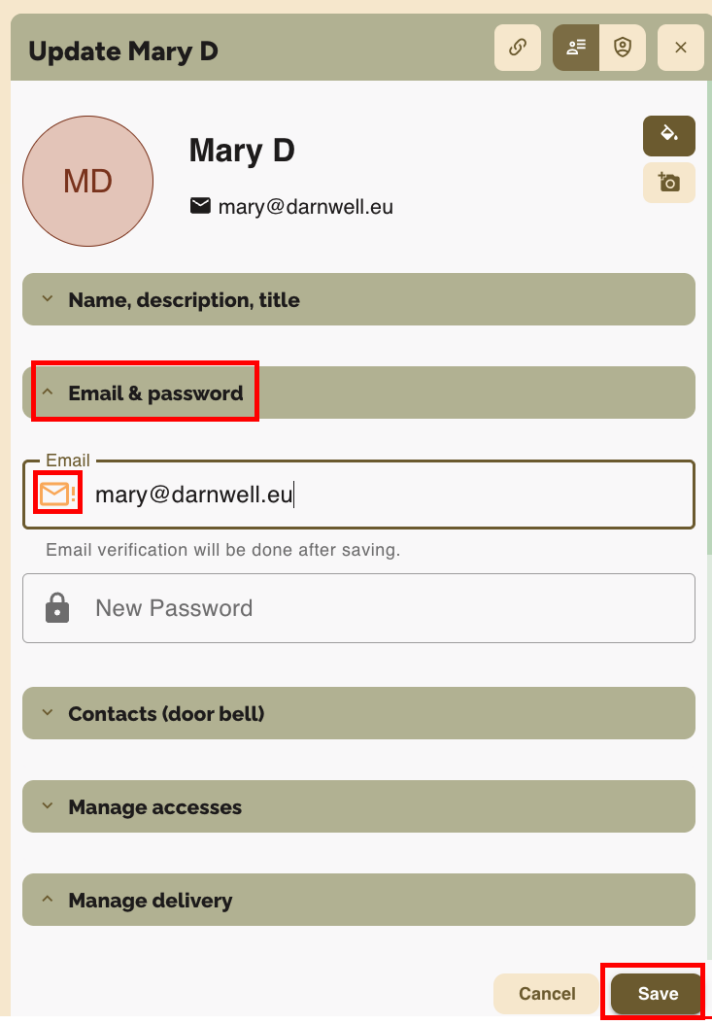Expand the Contacts (door bell) section
Screen dimensions: 712x1024
click(x=358, y=714)
